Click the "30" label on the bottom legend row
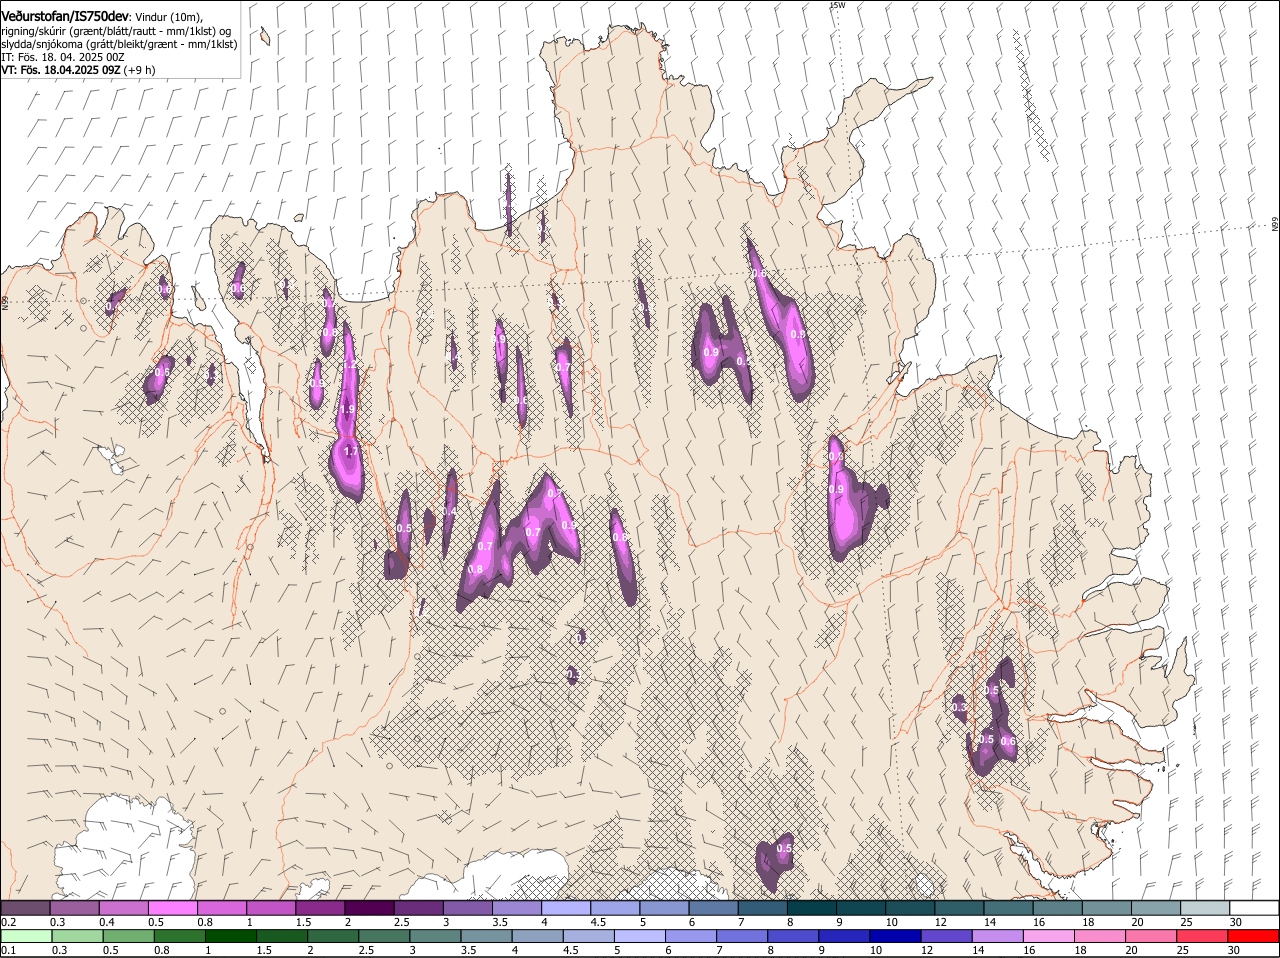The image size is (1280, 958). tap(1234, 950)
